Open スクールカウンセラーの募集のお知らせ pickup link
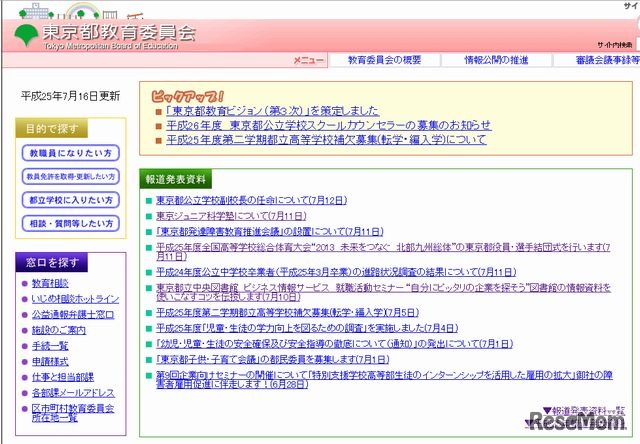Image resolution: width=640 pixels, height=444 pixels. 329,125
